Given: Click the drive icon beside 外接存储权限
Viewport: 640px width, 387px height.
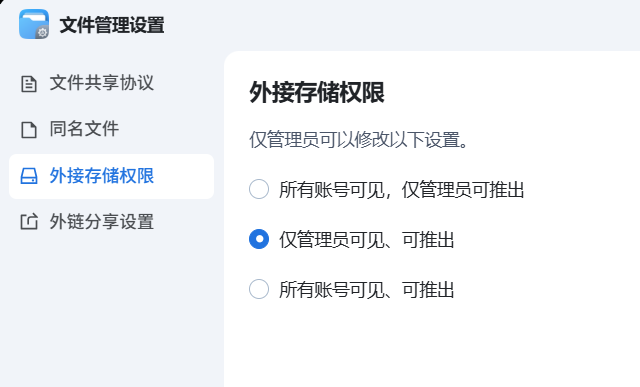Looking at the screenshot, I should click(x=29, y=176).
